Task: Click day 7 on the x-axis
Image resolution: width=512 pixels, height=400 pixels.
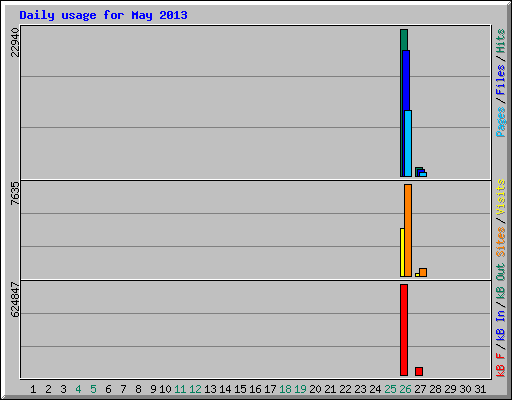Action: point(123,389)
